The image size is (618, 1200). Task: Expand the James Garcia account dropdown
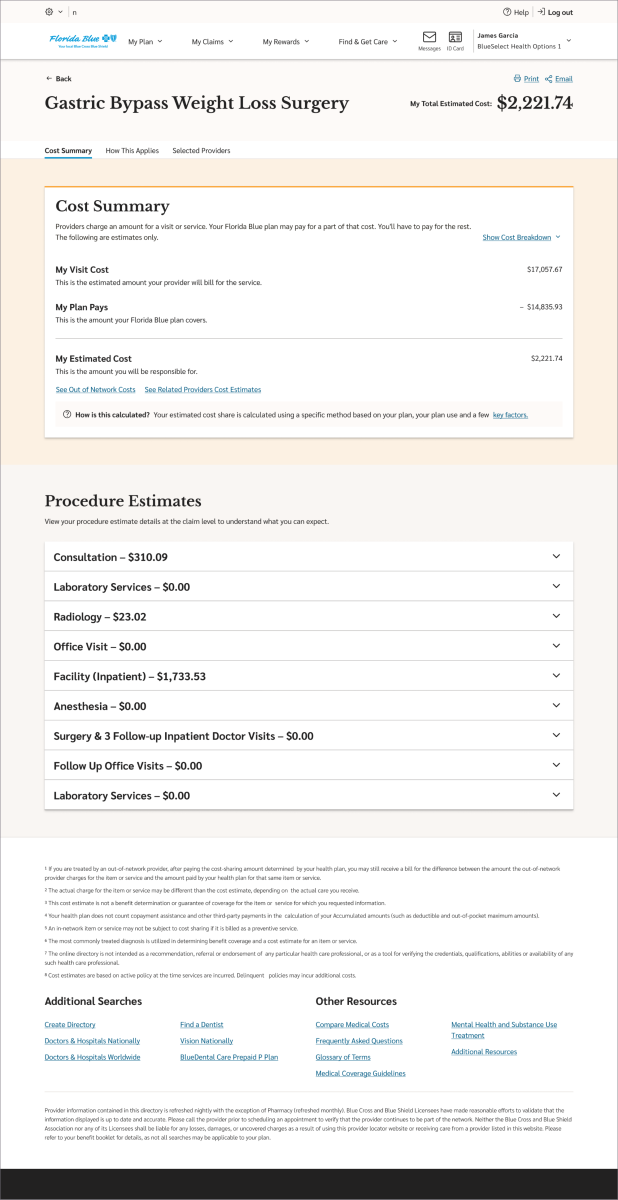(569, 41)
